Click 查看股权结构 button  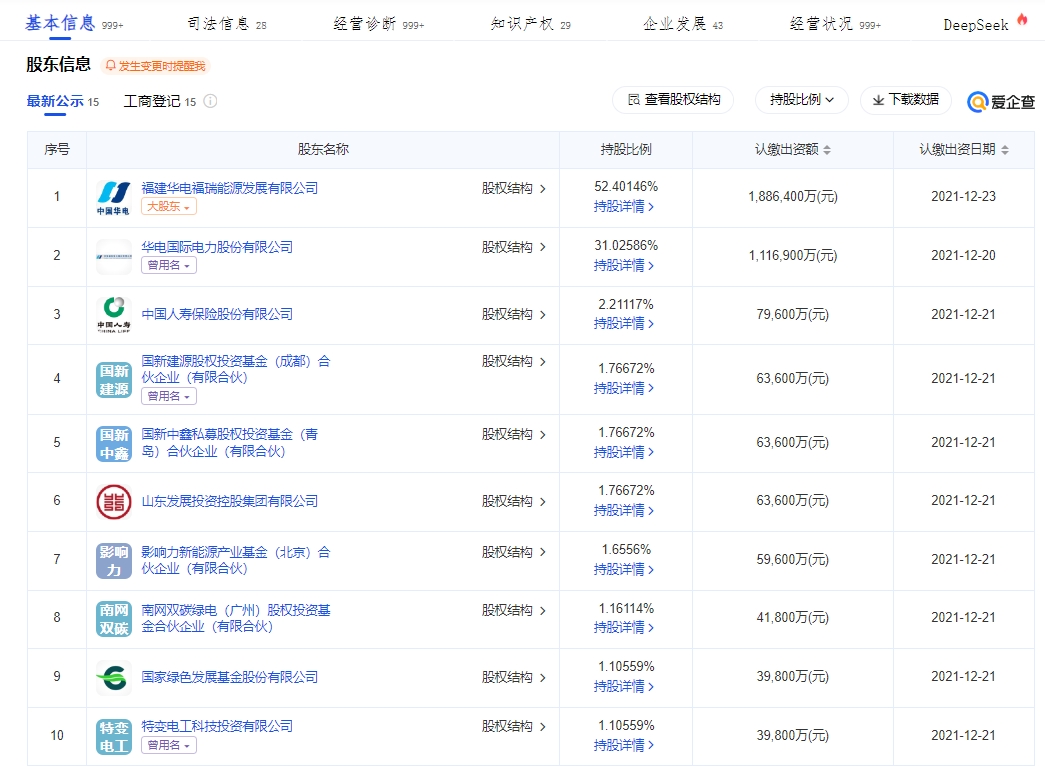point(673,100)
